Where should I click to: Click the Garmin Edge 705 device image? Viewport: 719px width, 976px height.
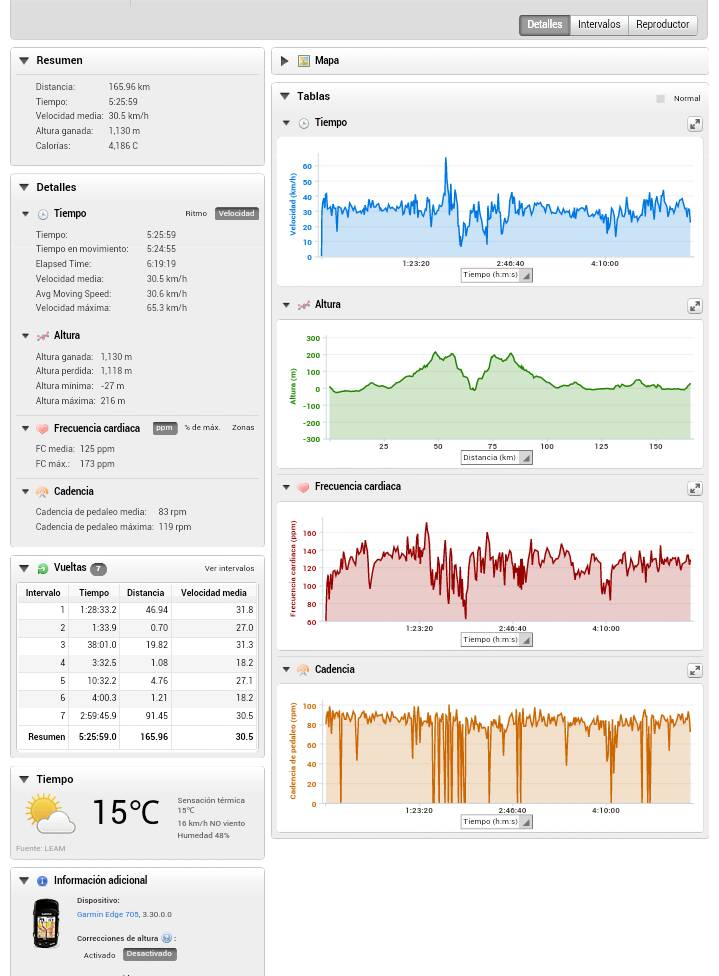46,922
